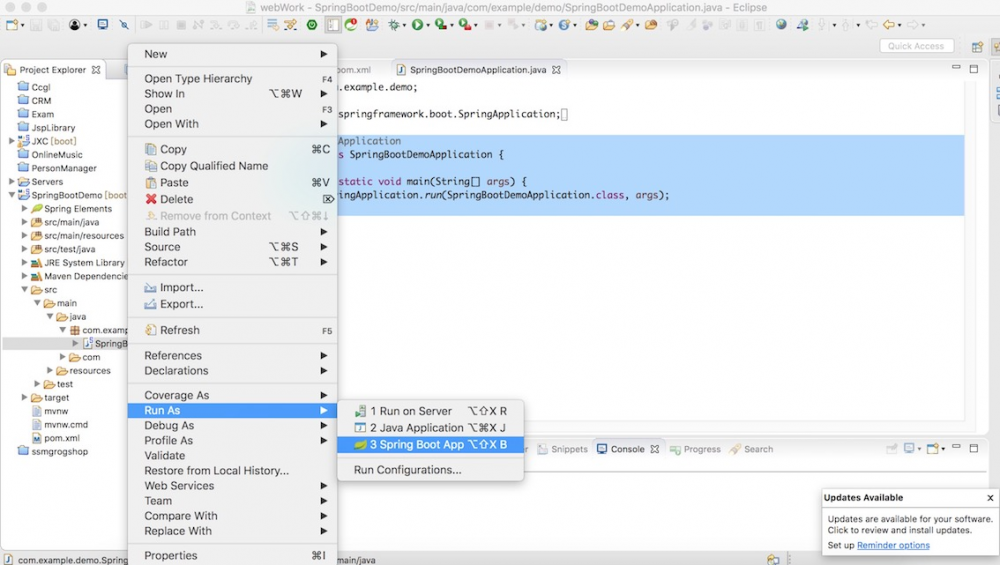Open pom.xml file in Project Explorer

pos(61,438)
